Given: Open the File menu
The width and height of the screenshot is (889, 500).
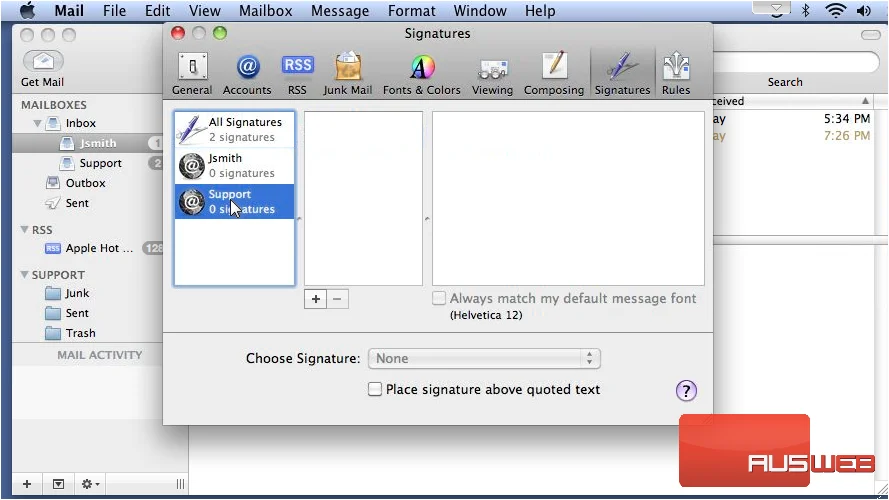Looking at the screenshot, I should pos(115,10).
